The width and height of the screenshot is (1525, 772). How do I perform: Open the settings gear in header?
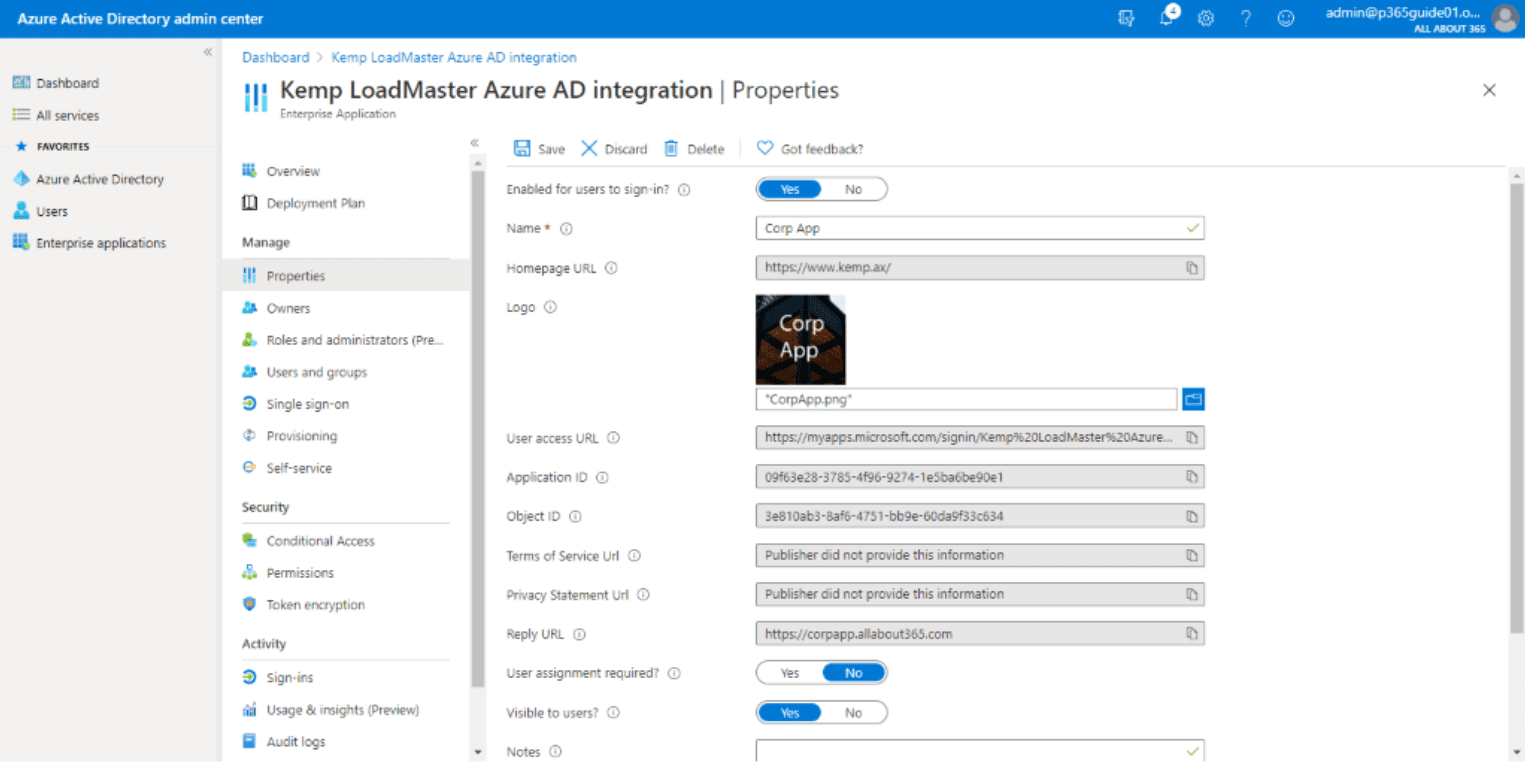tap(1206, 18)
